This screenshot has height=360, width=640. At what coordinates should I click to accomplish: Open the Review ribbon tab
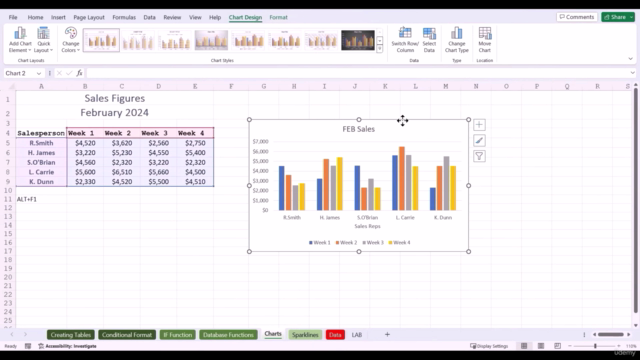coord(172,17)
